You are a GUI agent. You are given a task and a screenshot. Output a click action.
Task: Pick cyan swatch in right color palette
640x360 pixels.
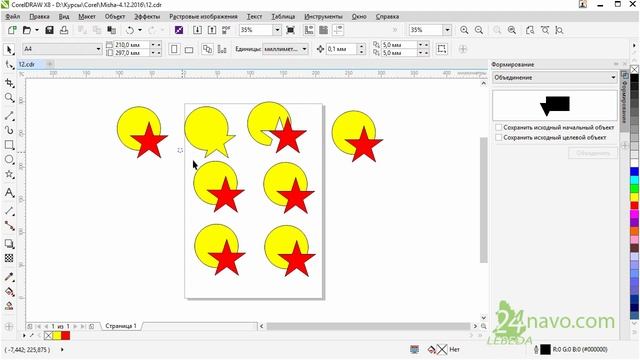point(634,180)
